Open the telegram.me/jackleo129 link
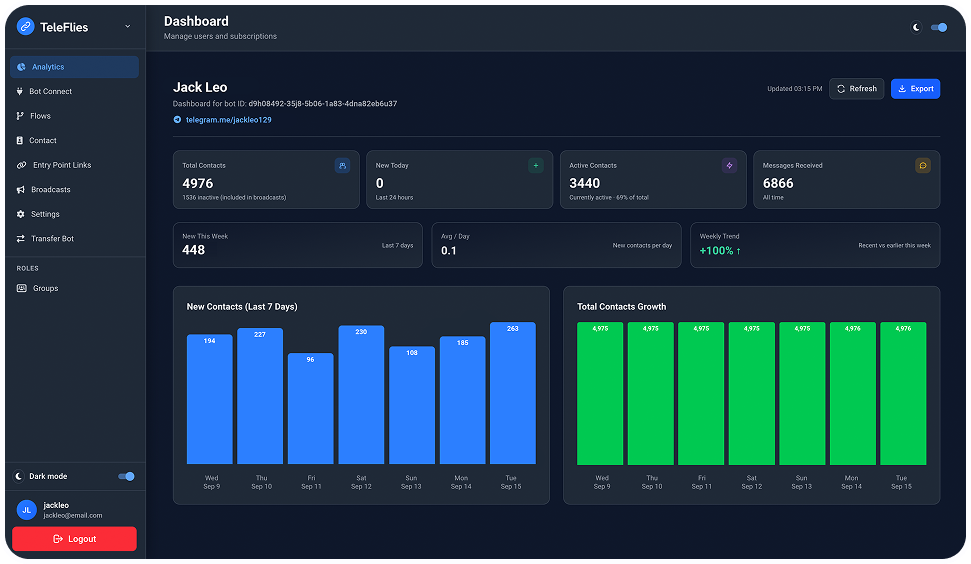Image resolution: width=971 pixels, height=564 pixels. [229, 120]
